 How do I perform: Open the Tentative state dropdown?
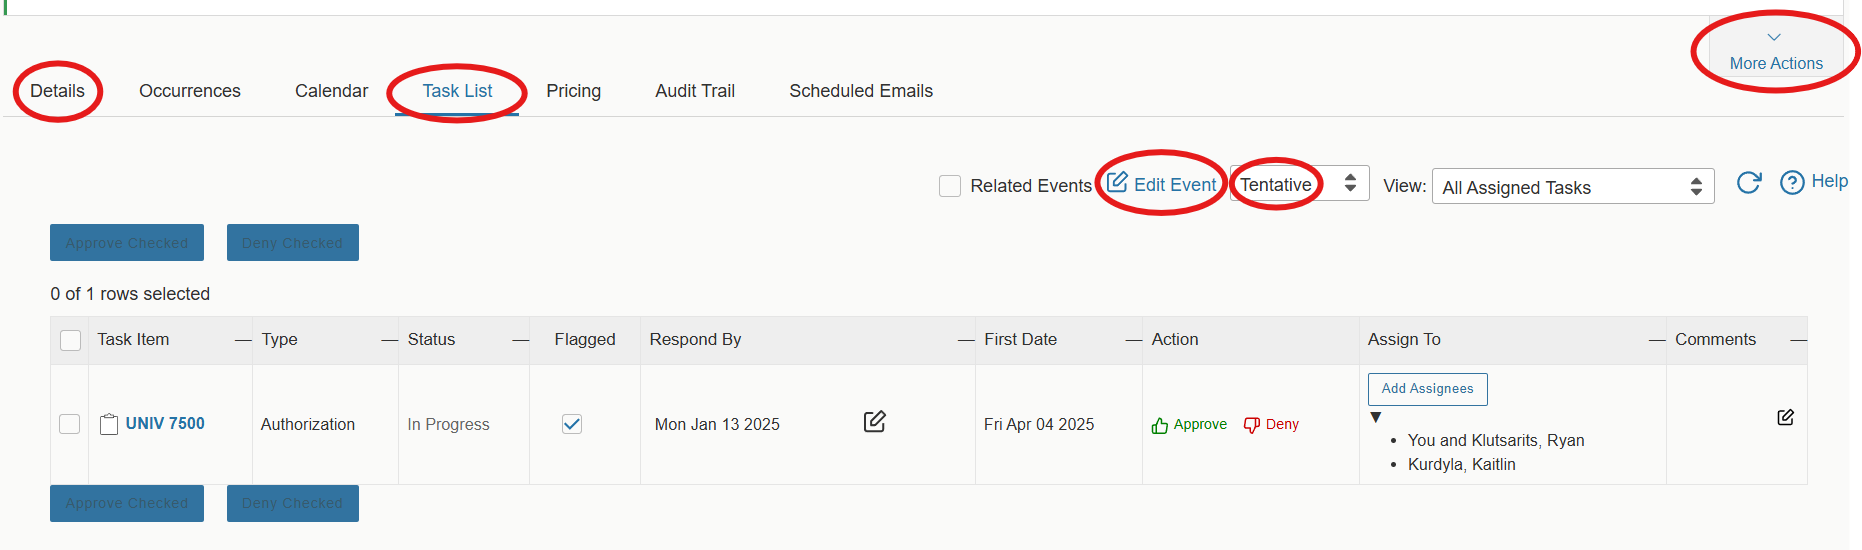(x=1298, y=184)
